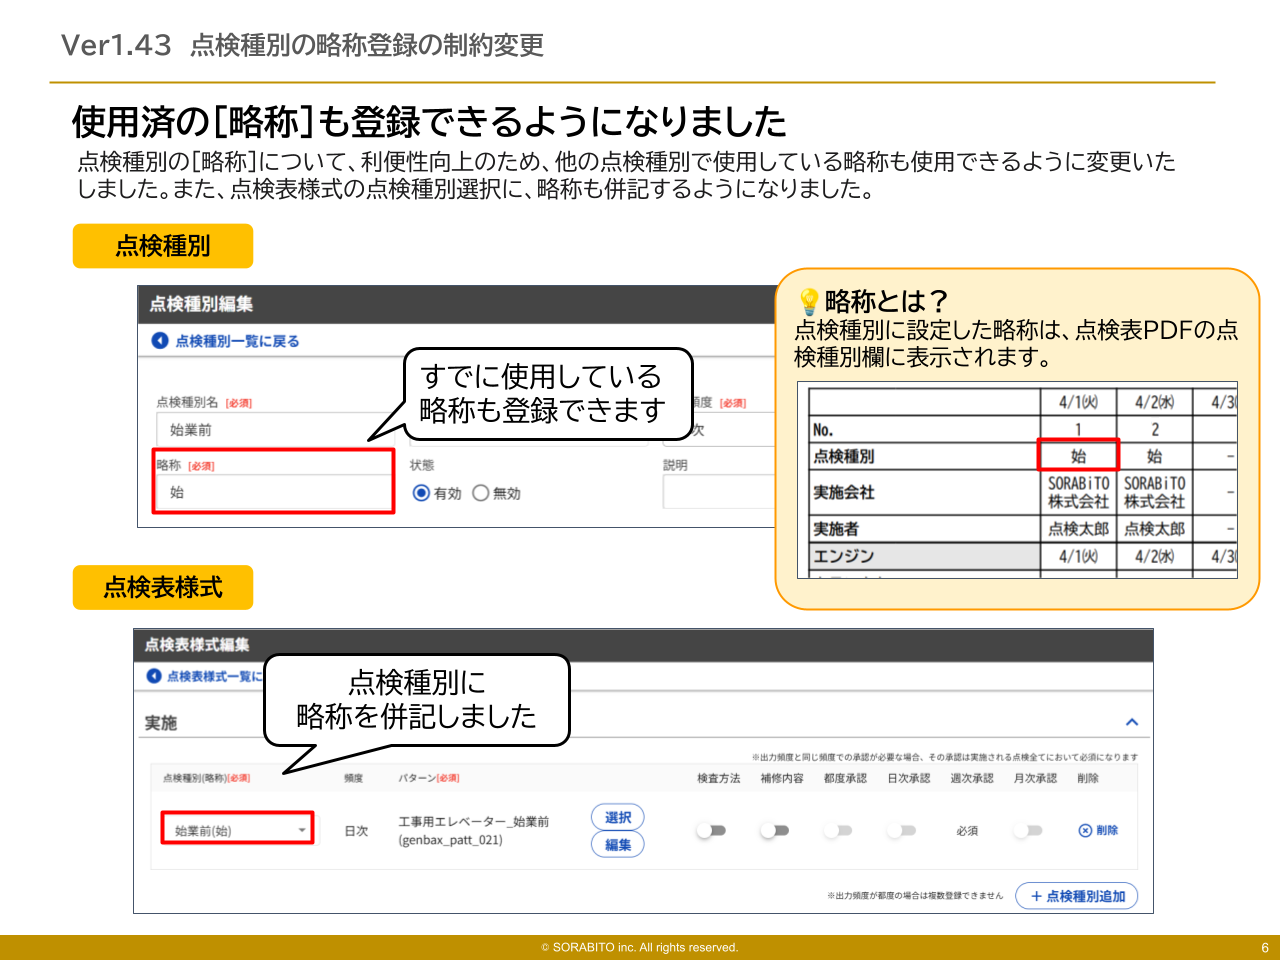Collapse the 実施 section with the chevron
The image size is (1280, 960).
pos(1130,720)
